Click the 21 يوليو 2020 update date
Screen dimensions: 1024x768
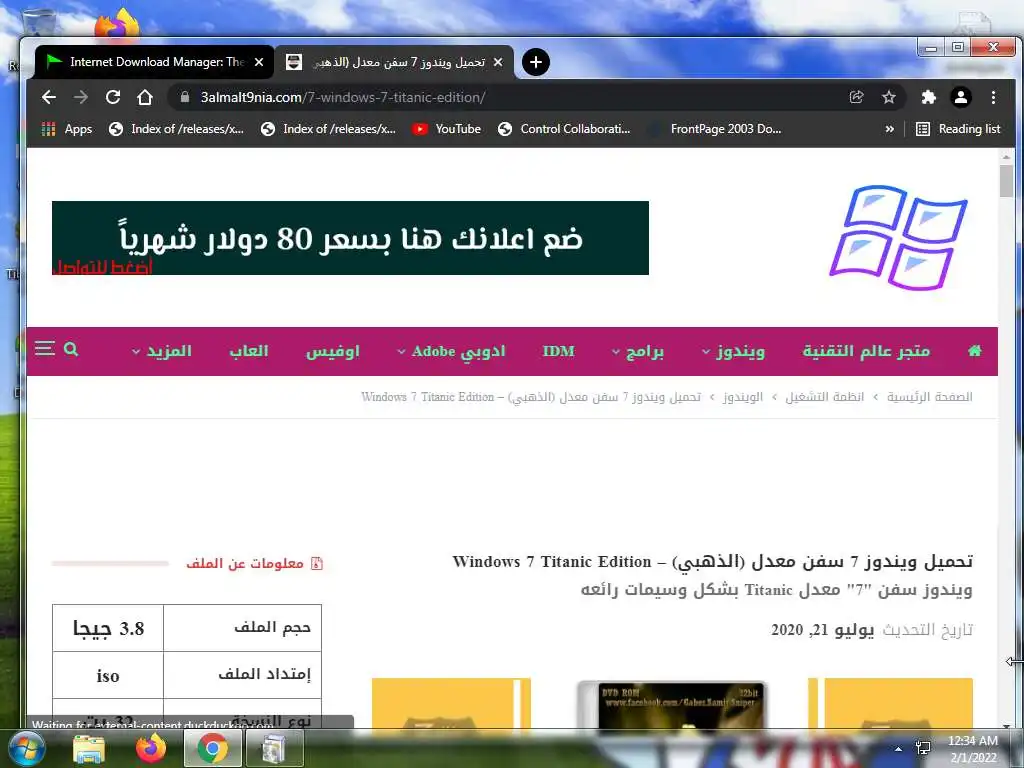(x=822, y=630)
